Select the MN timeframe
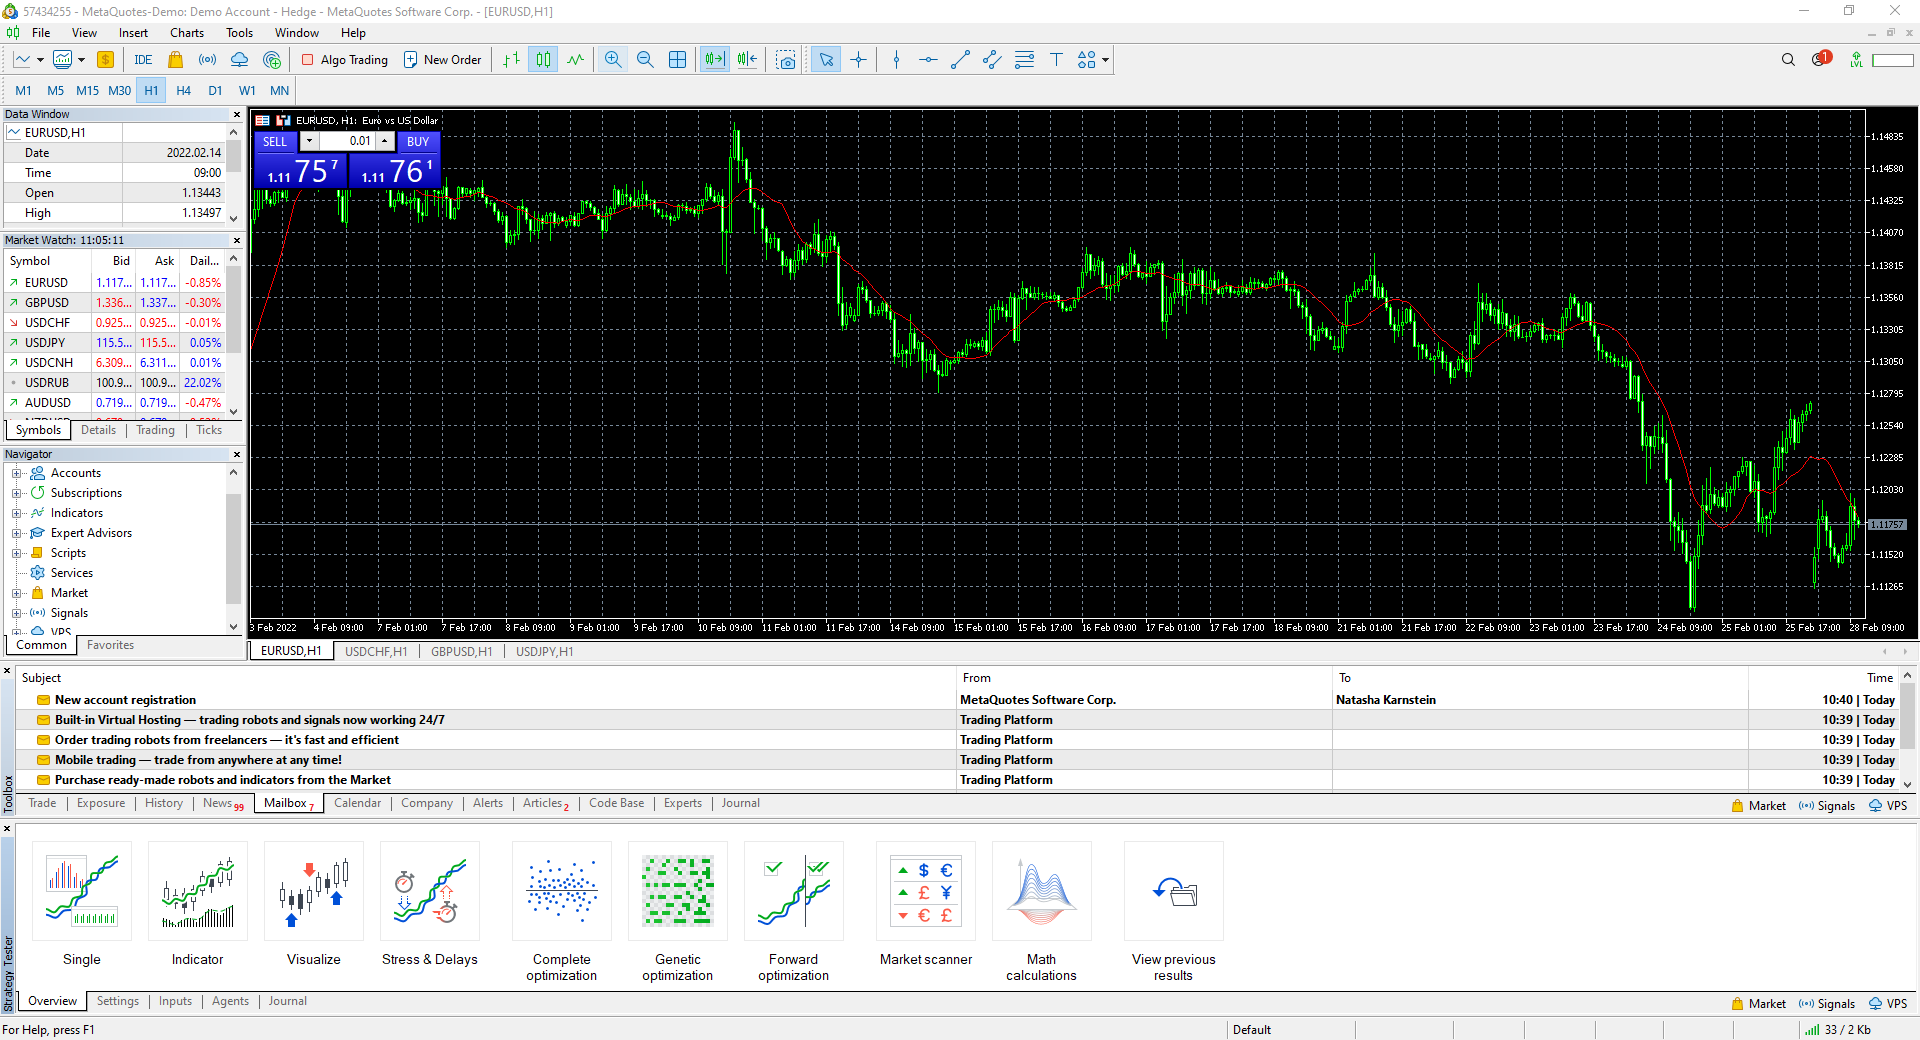Screen dimensions: 1920x1040 (x=279, y=90)
